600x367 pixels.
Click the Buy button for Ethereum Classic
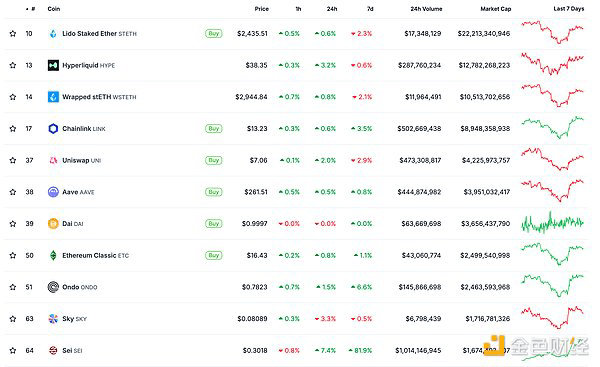click(214, 255)
